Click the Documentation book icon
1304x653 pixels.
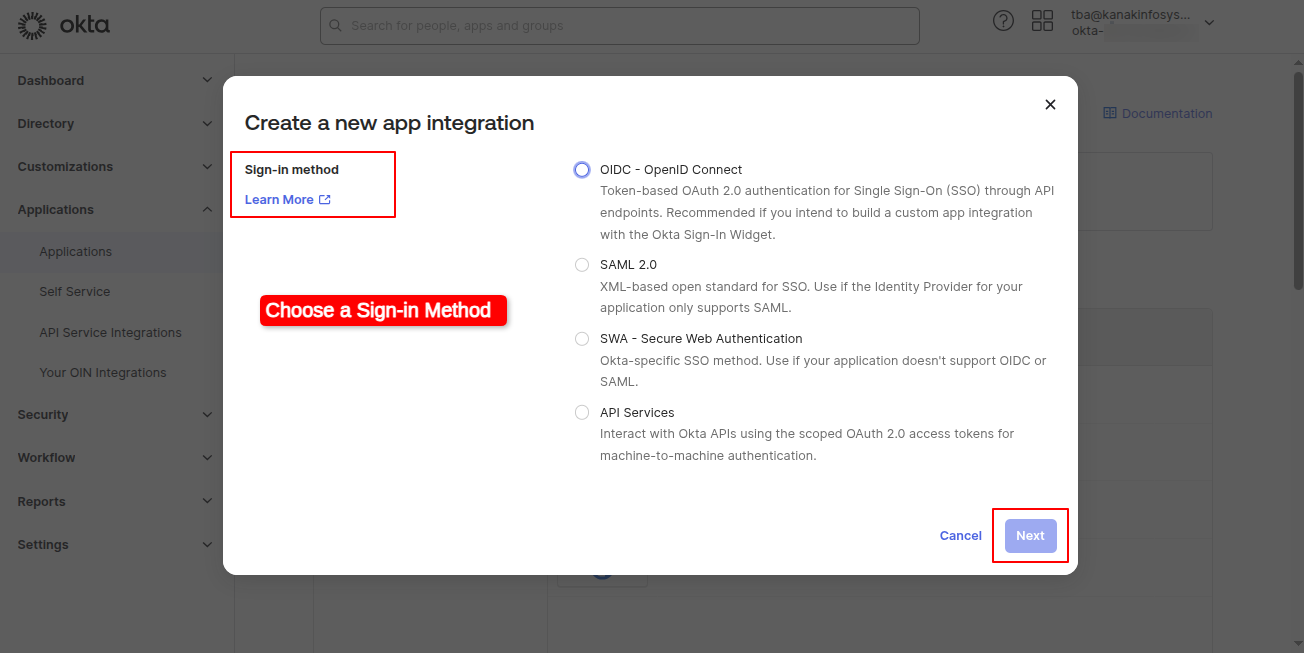coord(1110,113)
